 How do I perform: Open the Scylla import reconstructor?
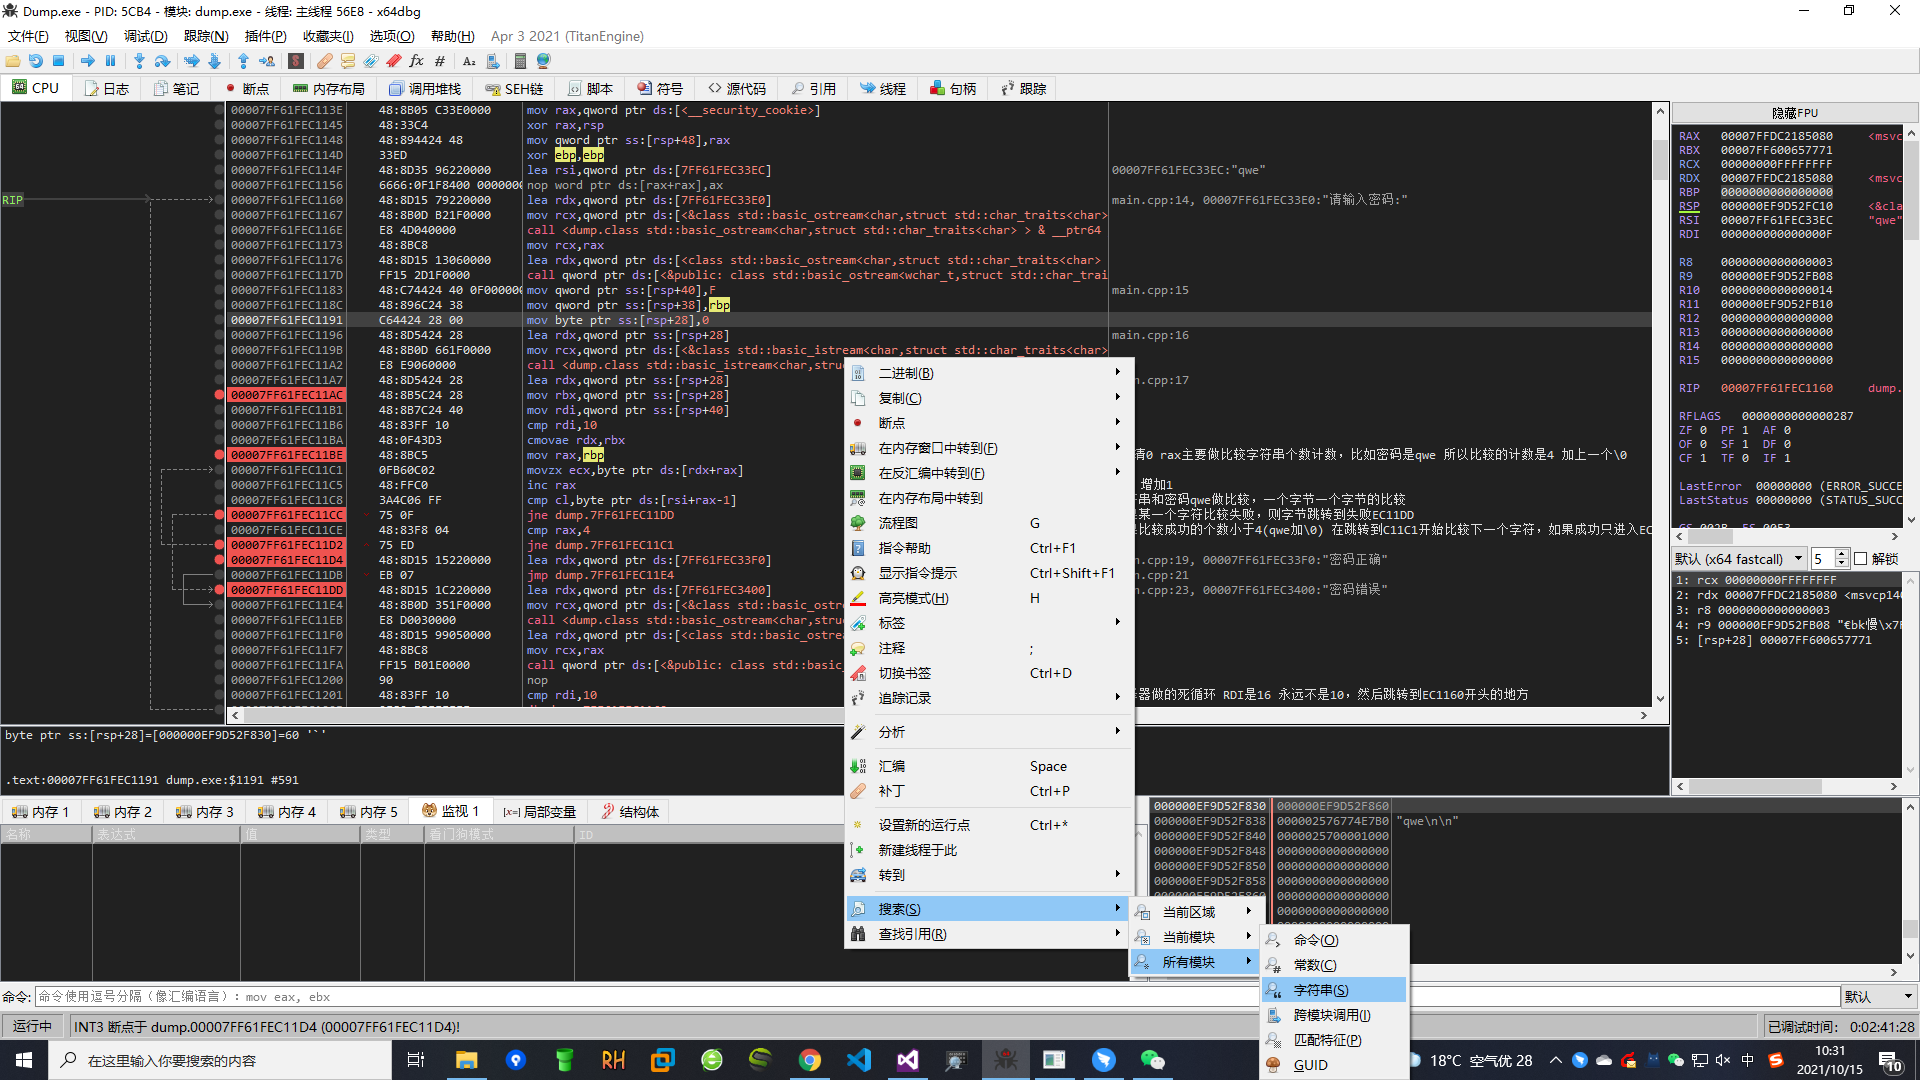tap(296, 61)
